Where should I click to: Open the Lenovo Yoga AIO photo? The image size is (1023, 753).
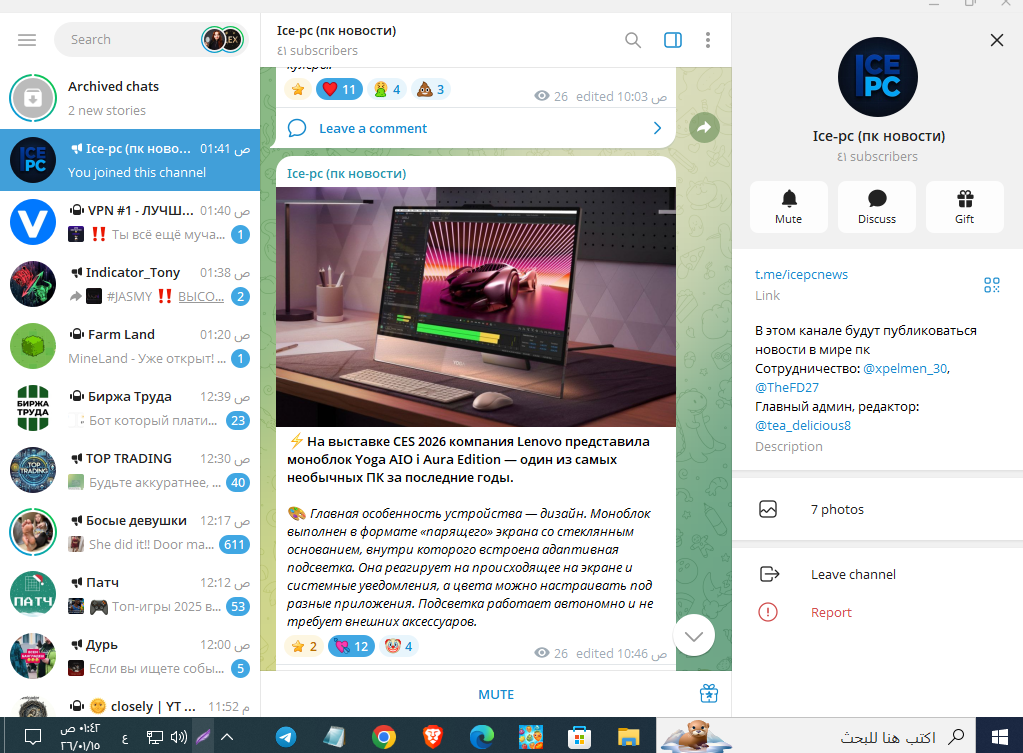pos(476,307)
